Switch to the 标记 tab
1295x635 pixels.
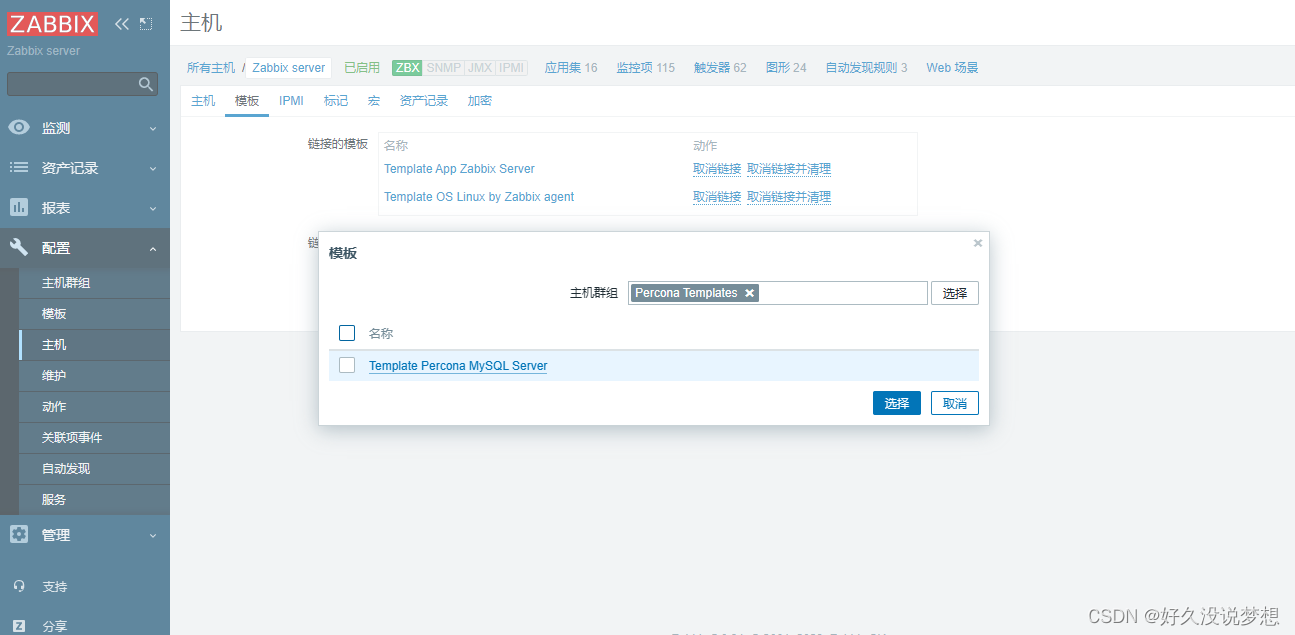click(336, 101)
